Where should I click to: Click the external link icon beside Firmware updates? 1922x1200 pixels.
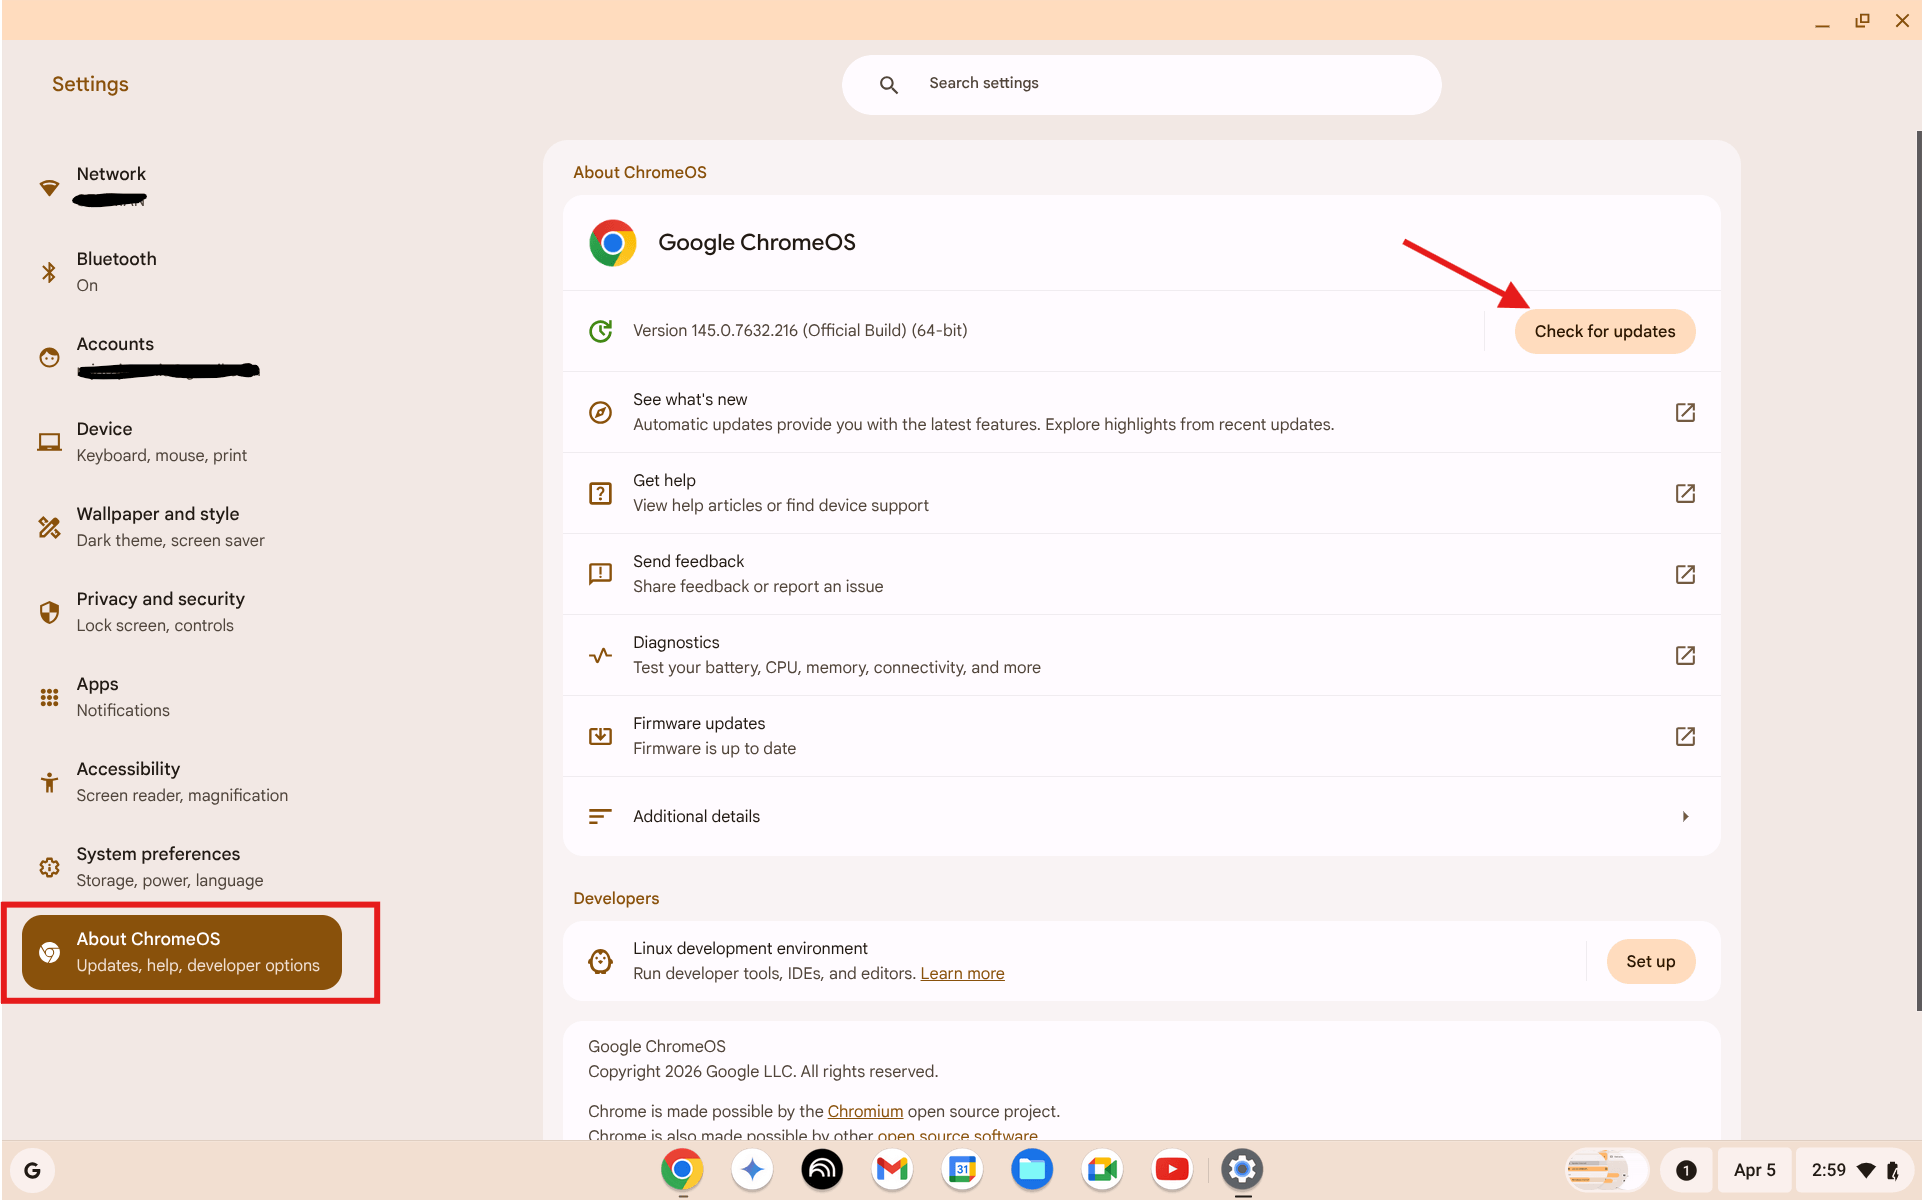(1685, 736)
